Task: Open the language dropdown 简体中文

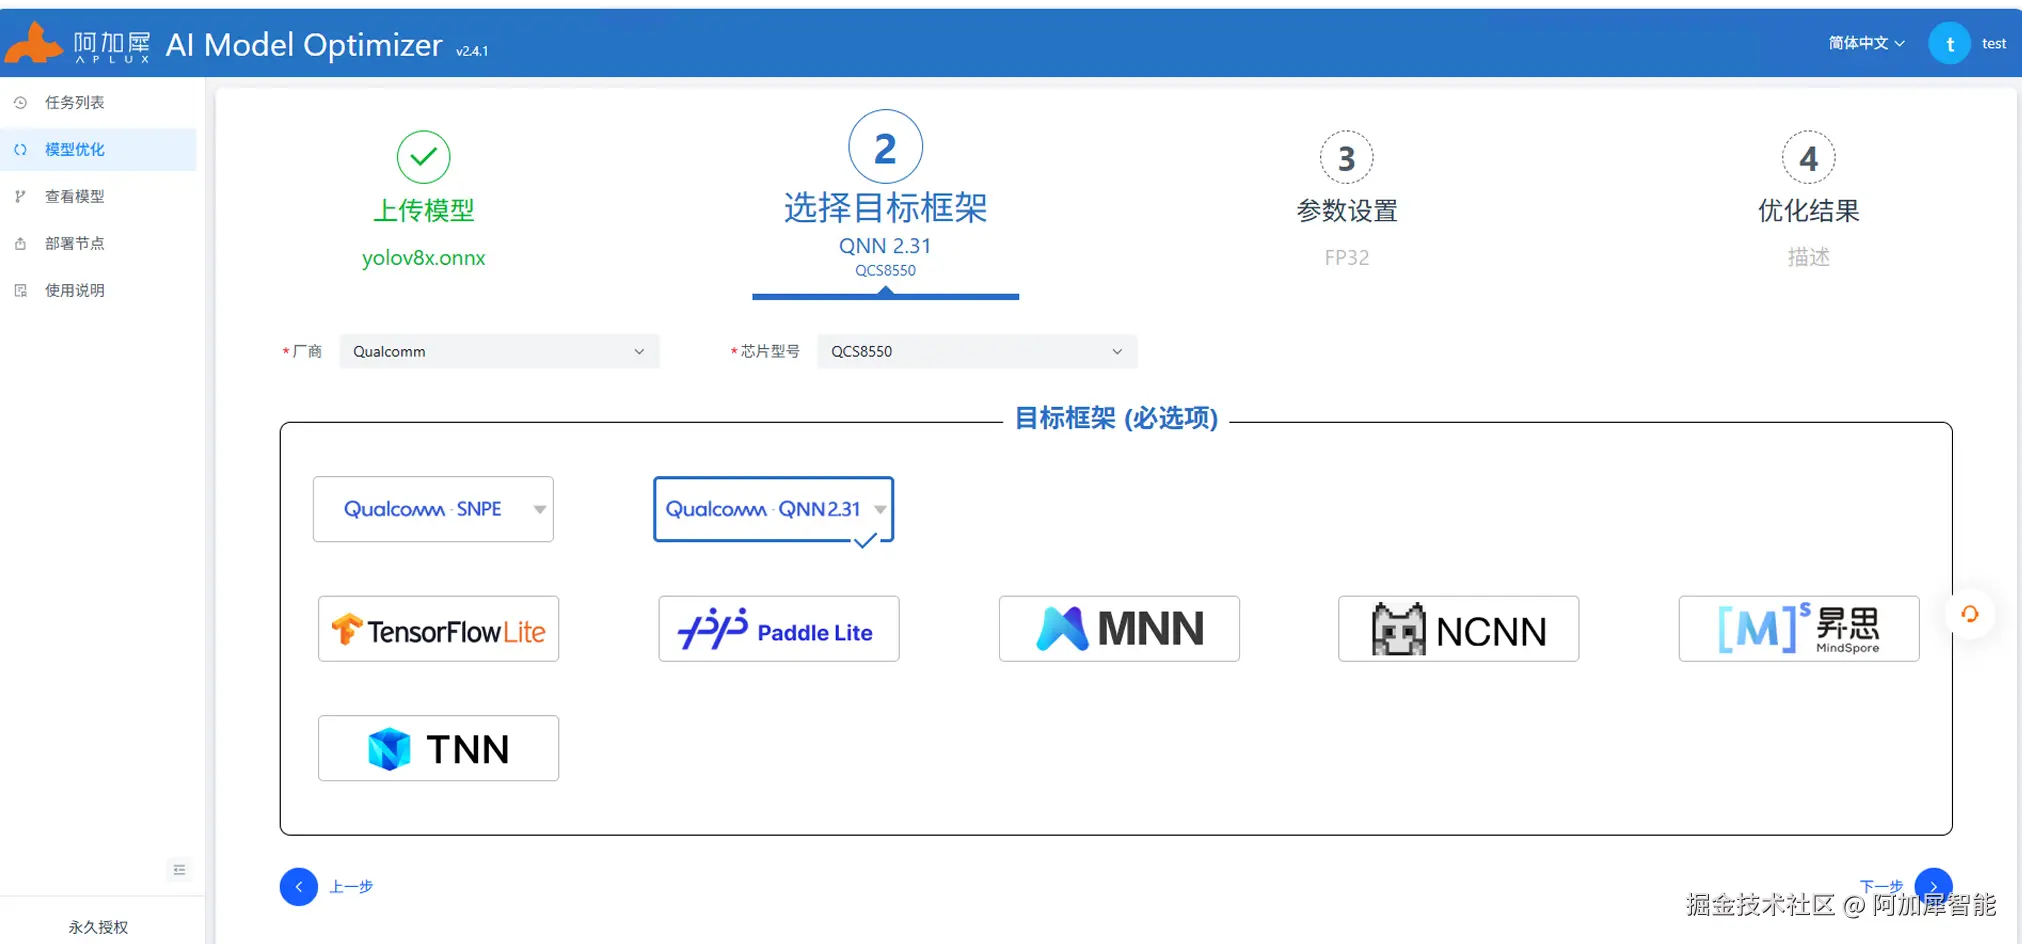Action: click(1866, 43)
